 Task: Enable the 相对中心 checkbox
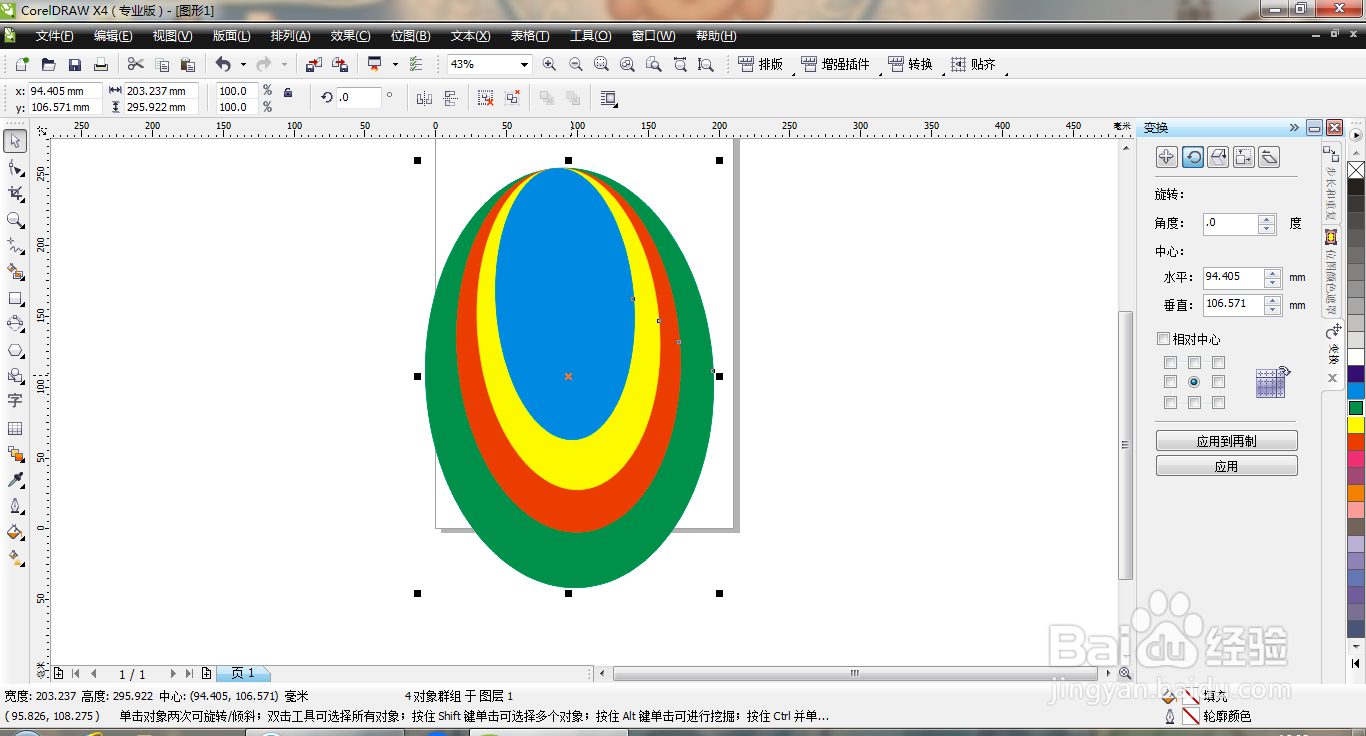pyautogui.click(x=1163, y=339)
